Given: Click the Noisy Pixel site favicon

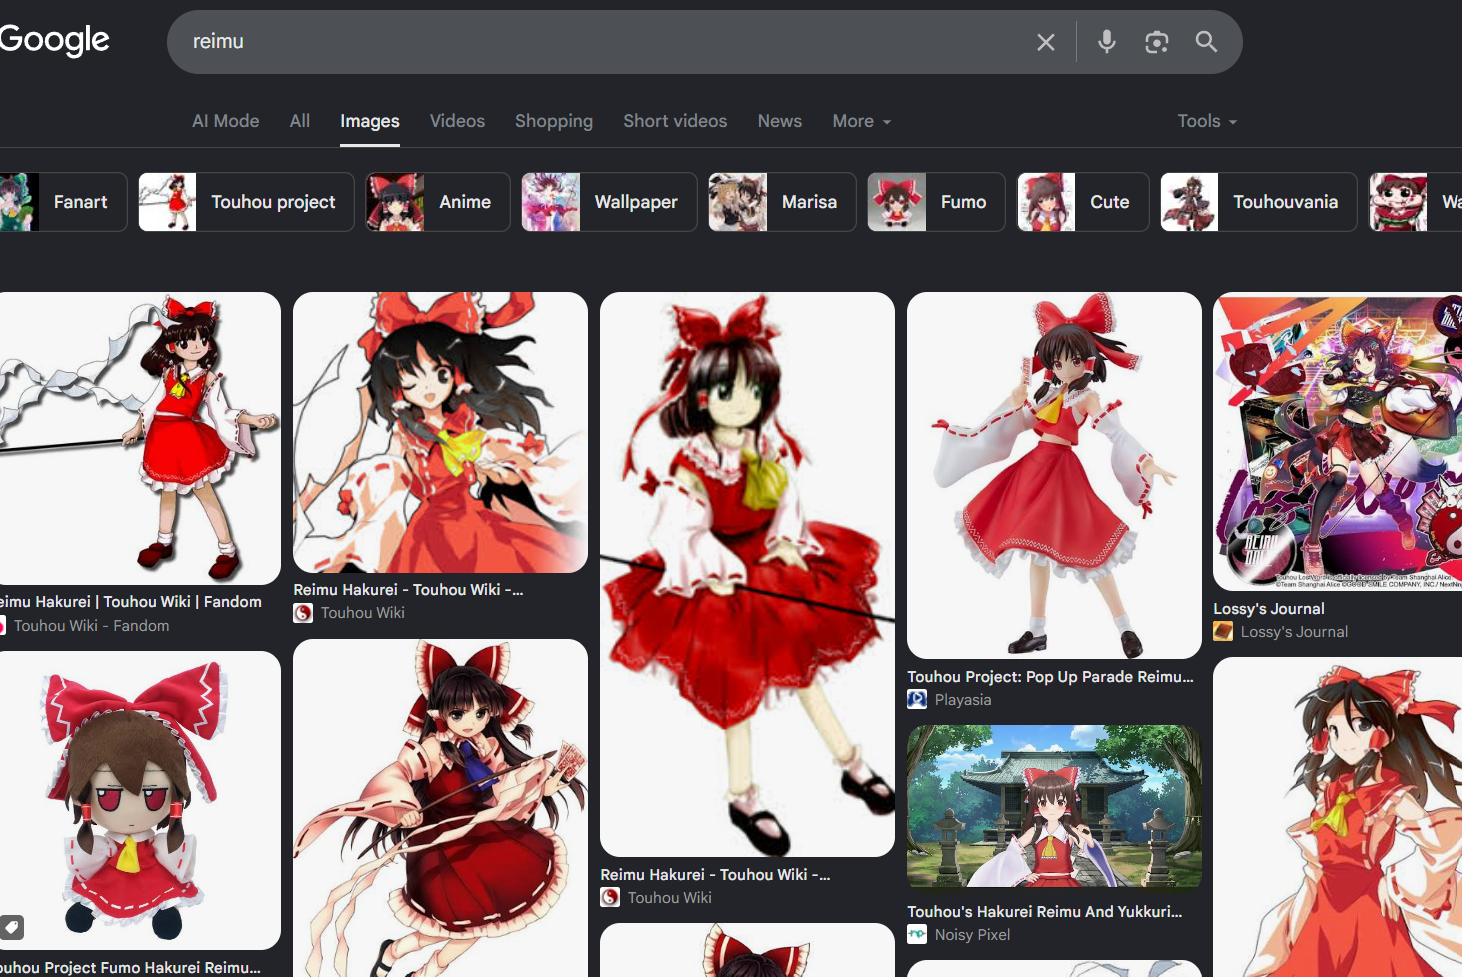Looking at the screenshot, I should 917,935.
